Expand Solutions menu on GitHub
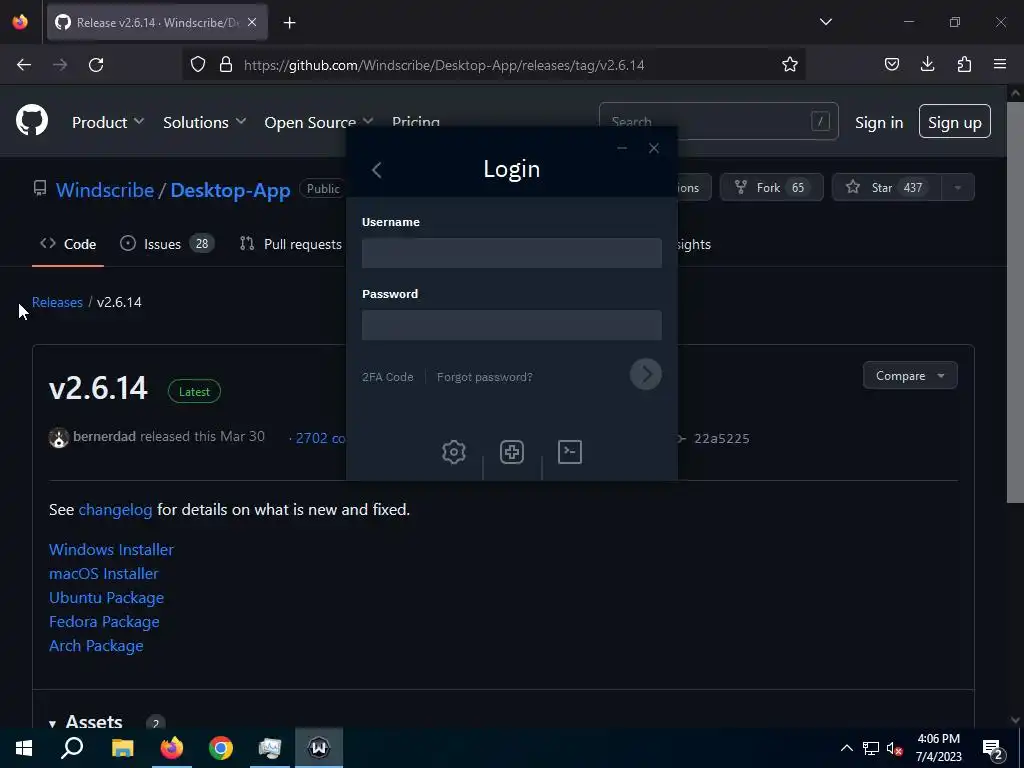 pos(204,122)
